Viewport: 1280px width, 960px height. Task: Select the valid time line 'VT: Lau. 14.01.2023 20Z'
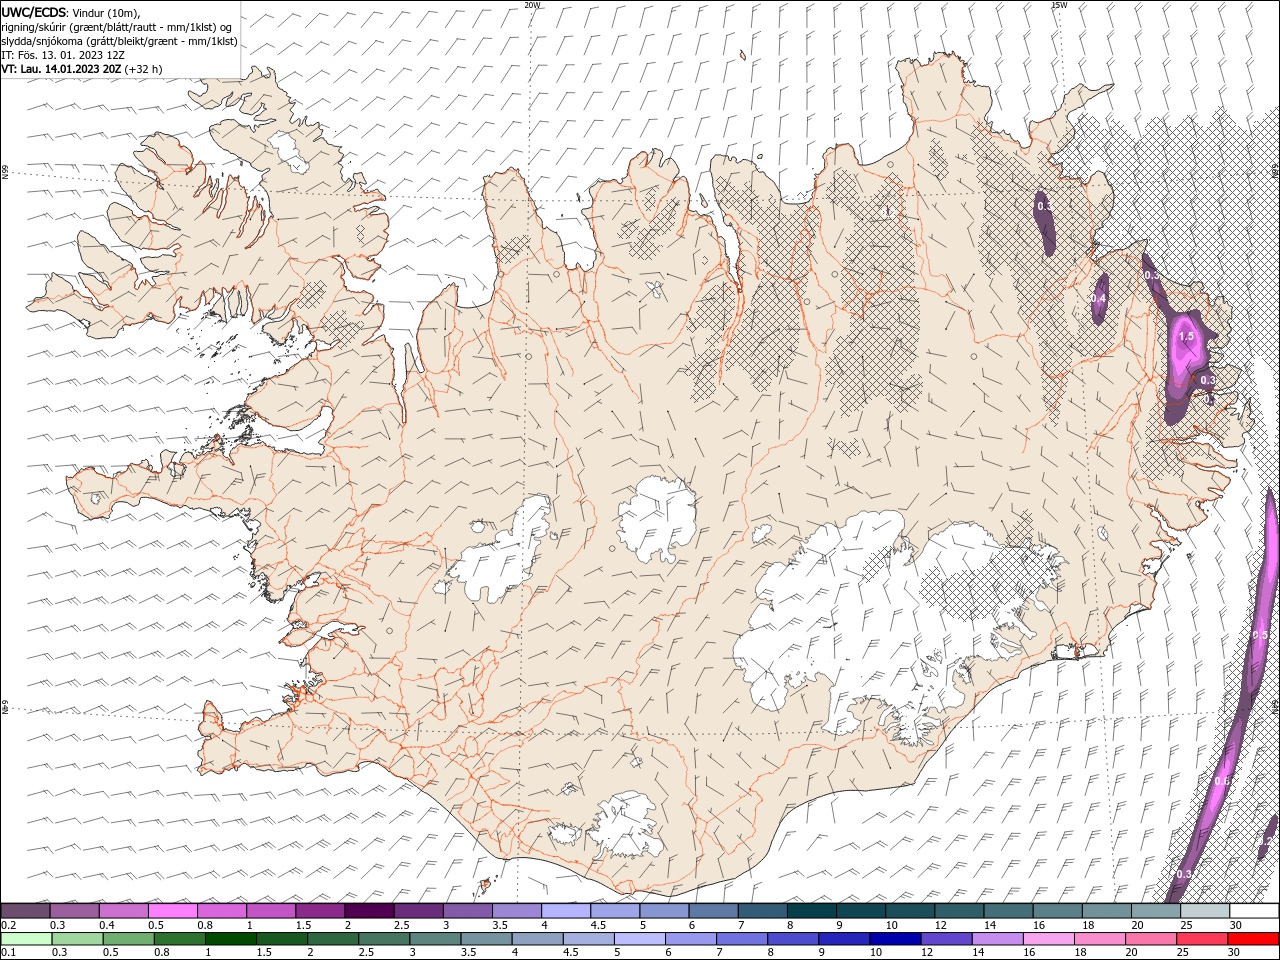pyautogui.click(x=62, y=69)
